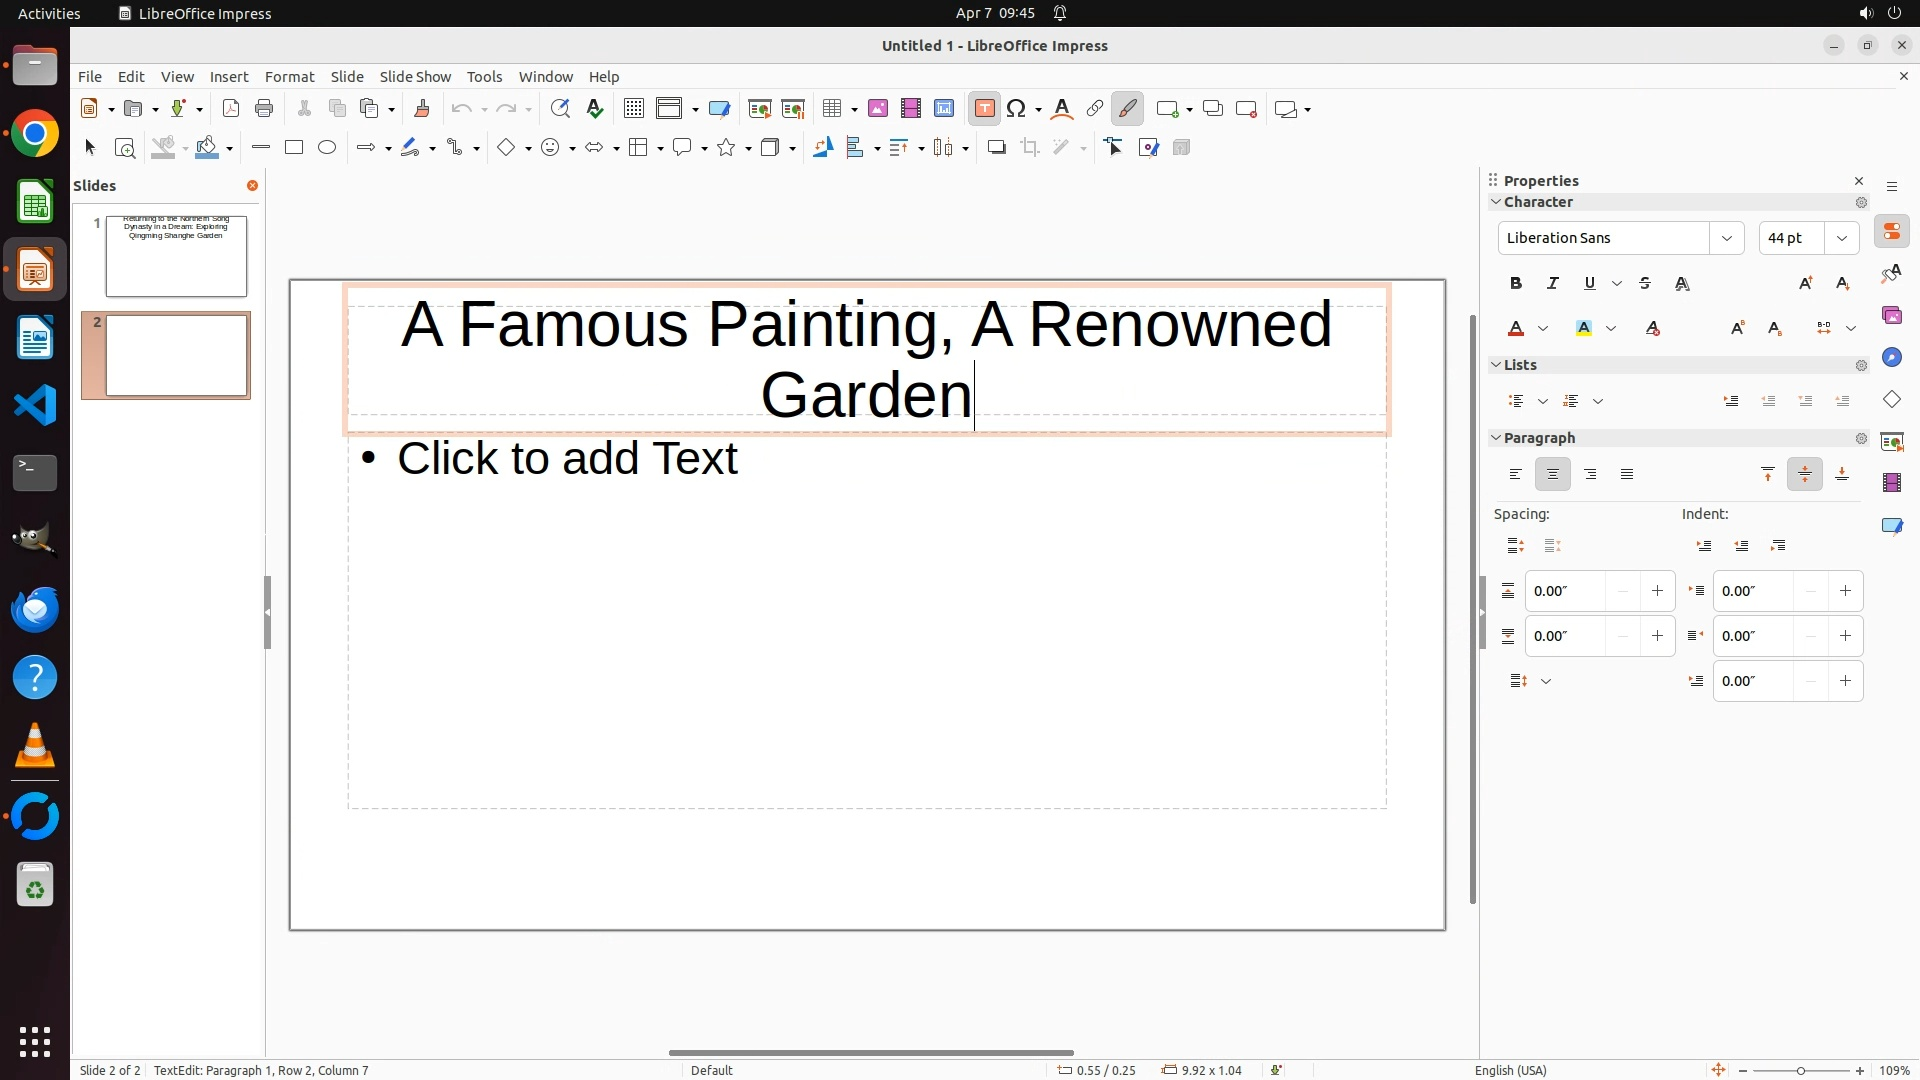Click the English (USA) language status

click(x=1510, y=1070)
